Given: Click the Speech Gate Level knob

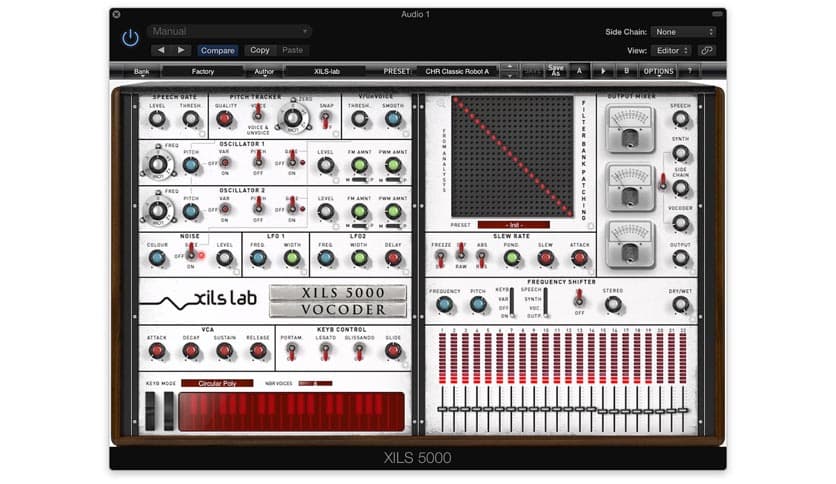Looking at the screenshot, I should point(157,119).
